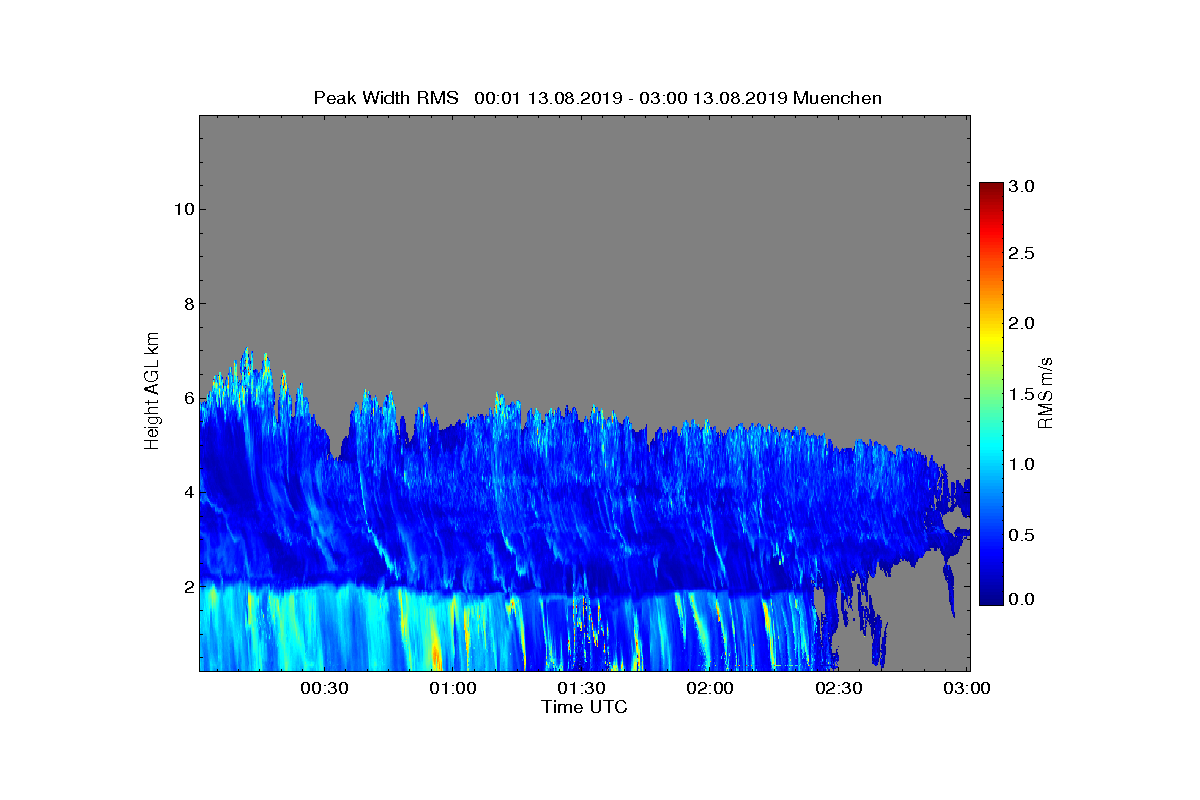Click the plot title 'Peak Width RMS'
The width and height of the screenshot is (1200, 800).
(x=386, y=98)
